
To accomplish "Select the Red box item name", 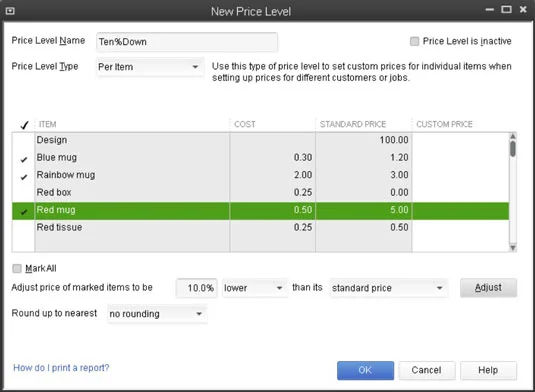I will click(54, 192).
